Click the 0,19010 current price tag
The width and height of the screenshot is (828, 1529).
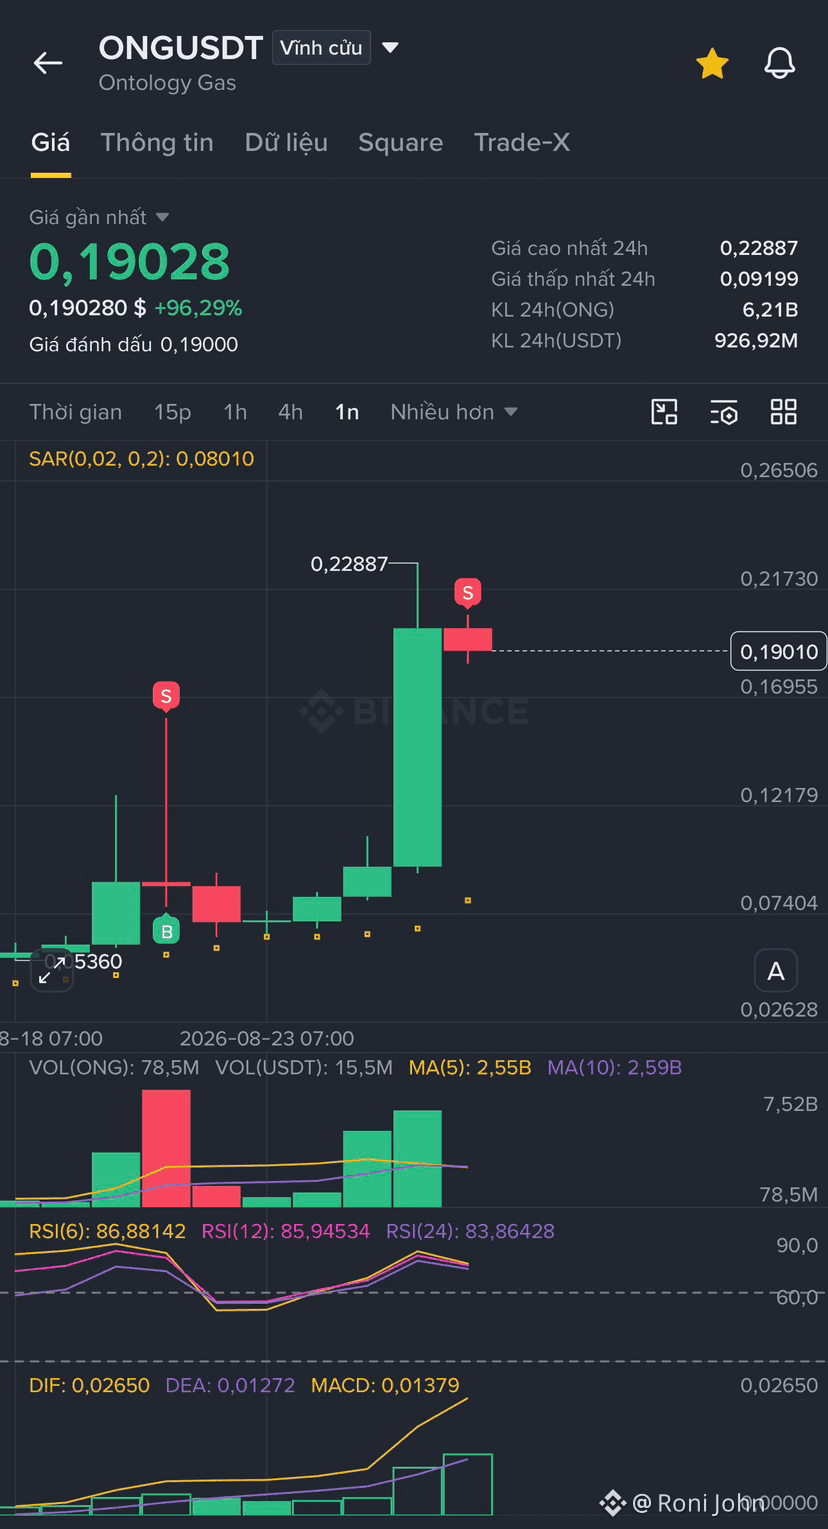click(779, 652)
